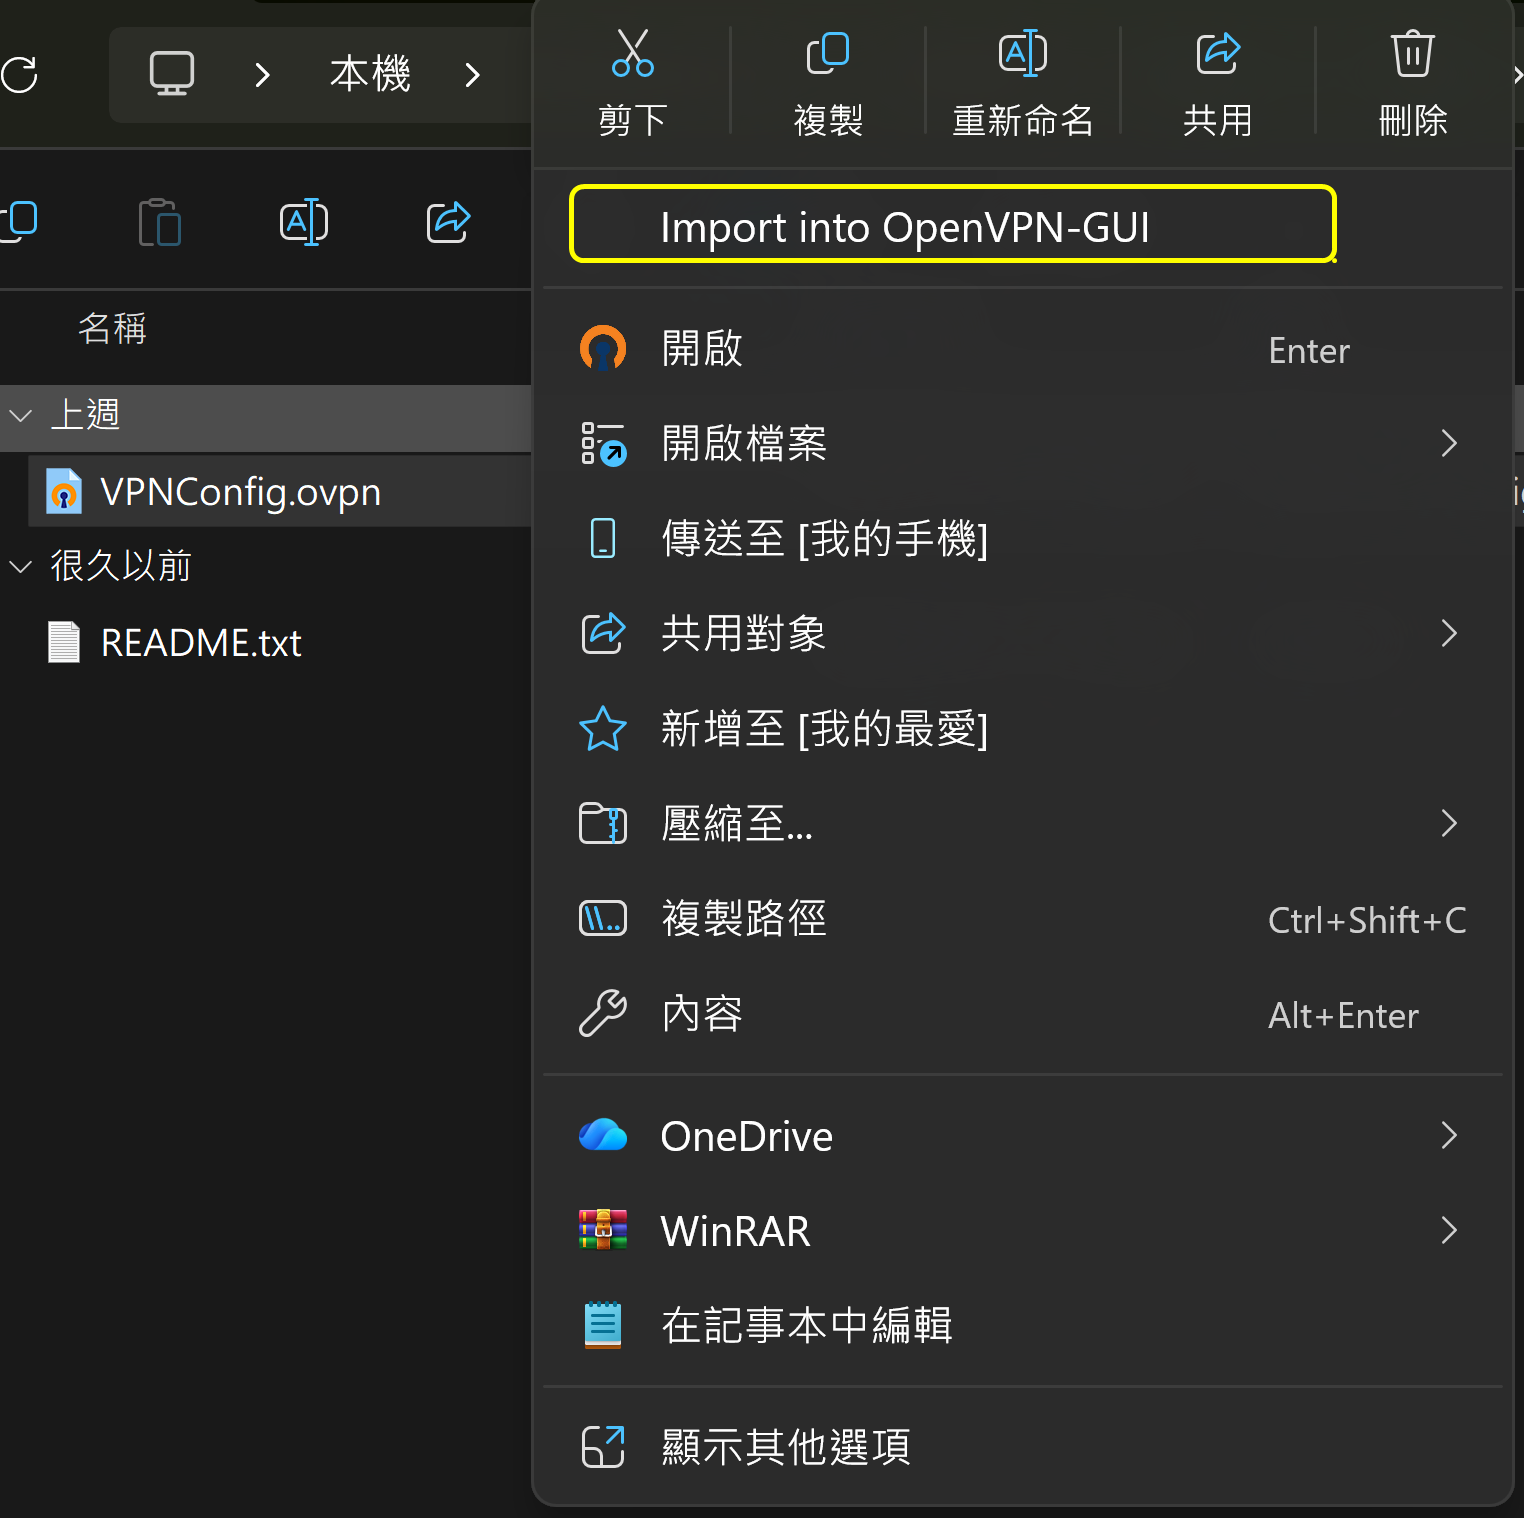Click the chevron before 本機 in breadcrumb

pos(262,75)
